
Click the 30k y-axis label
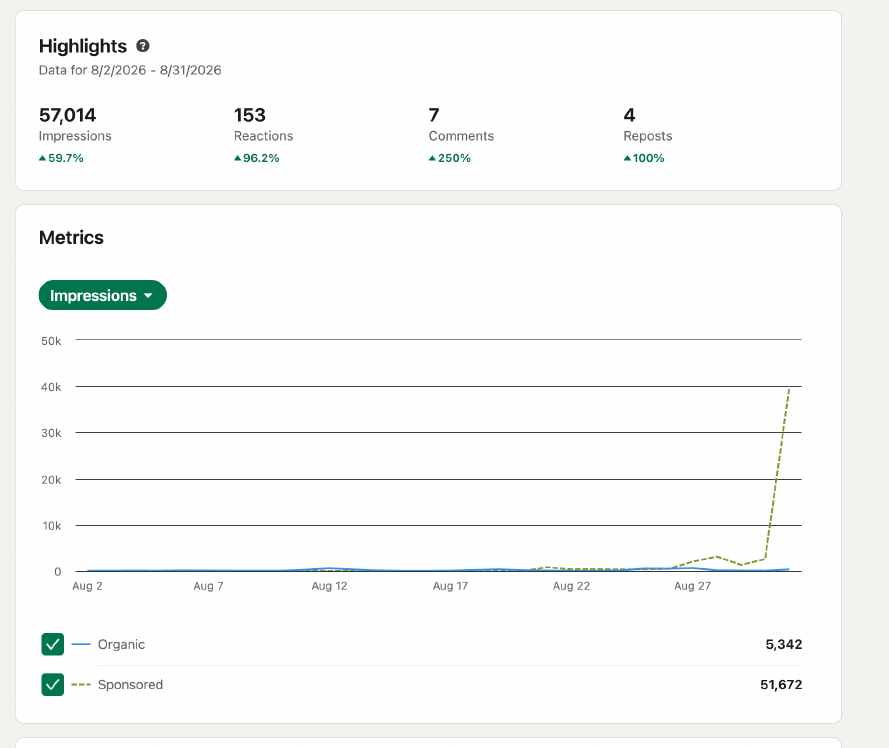pos(51,433)
